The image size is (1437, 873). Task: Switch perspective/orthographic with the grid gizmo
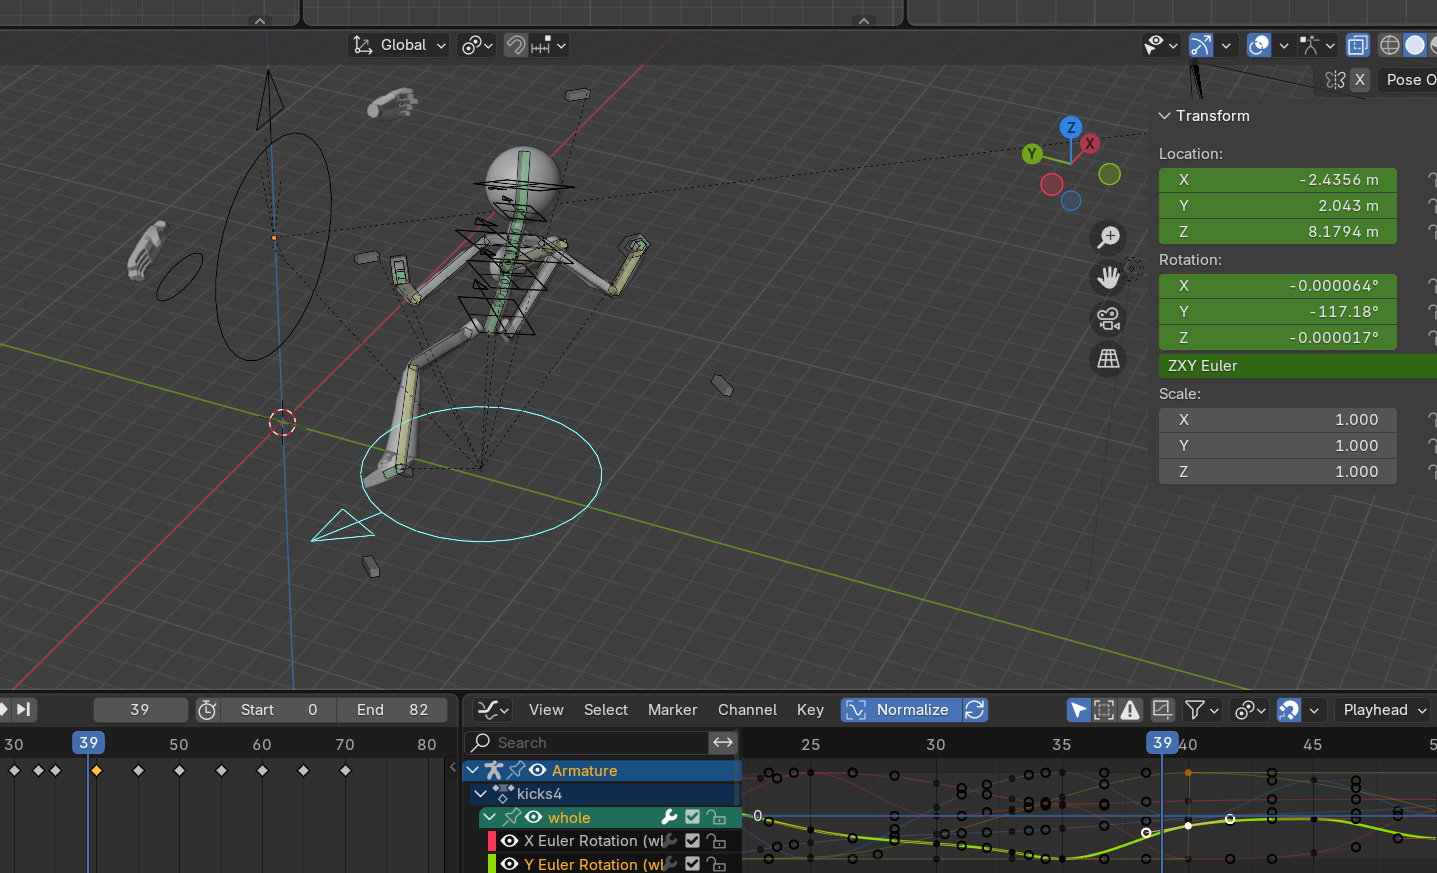pos(1108,359)
